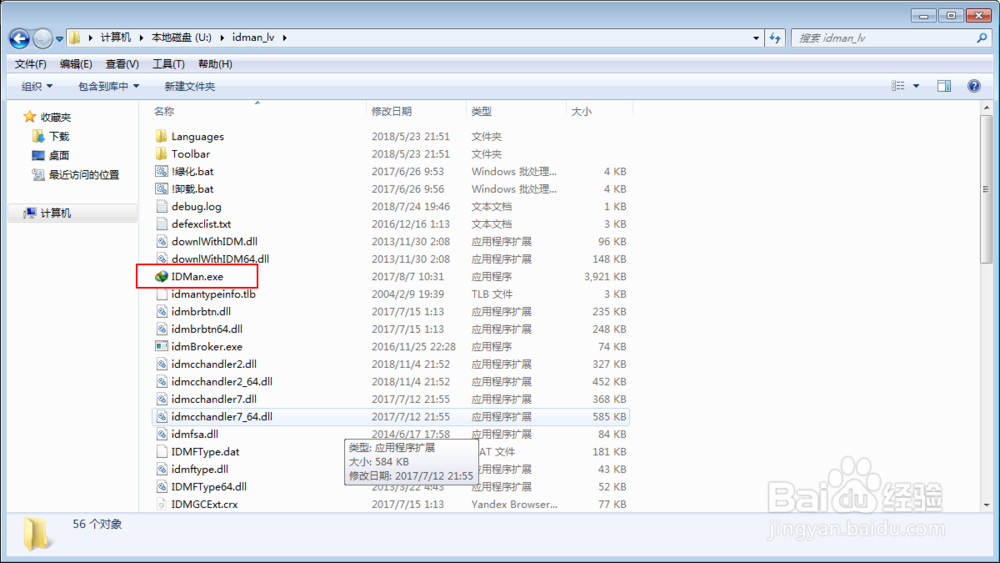Click the Yandex Browser... type cell
This screenshot has height=563, width=1000.
point(514,504)
